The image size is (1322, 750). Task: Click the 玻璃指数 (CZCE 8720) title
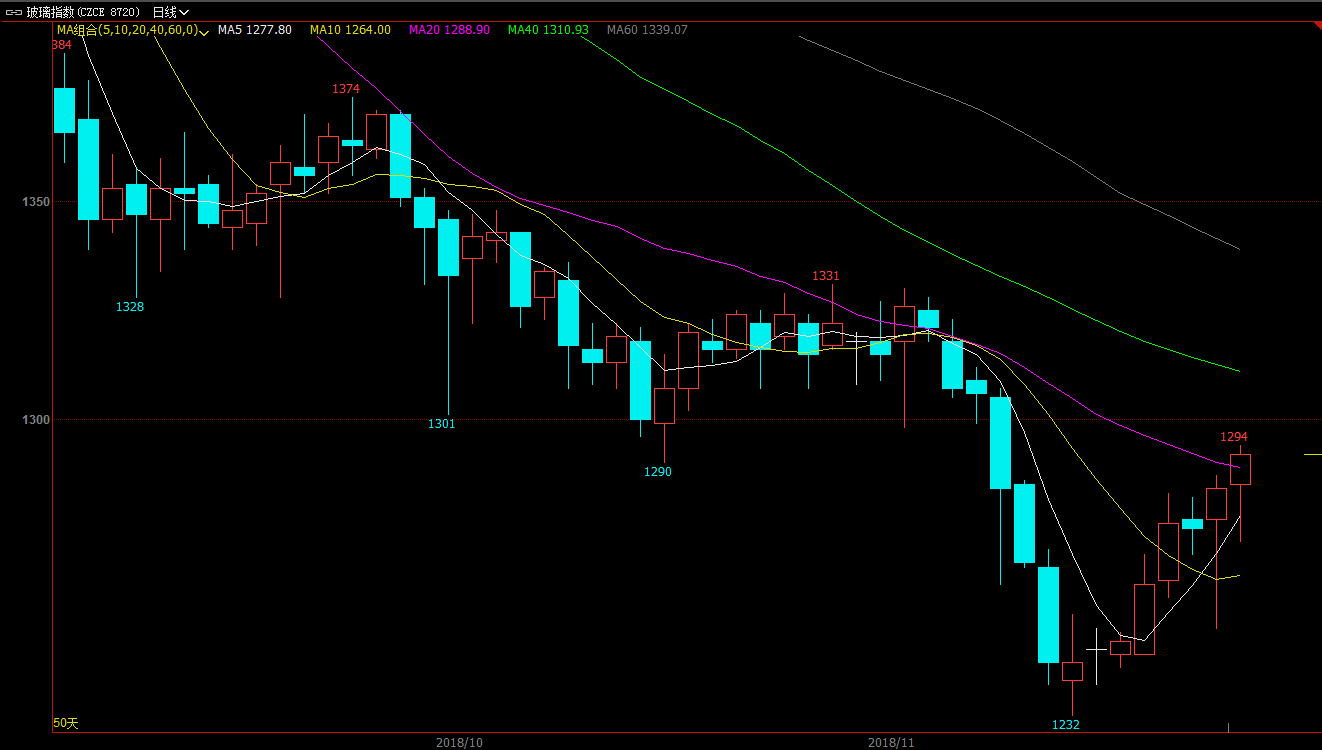(84, 12)
